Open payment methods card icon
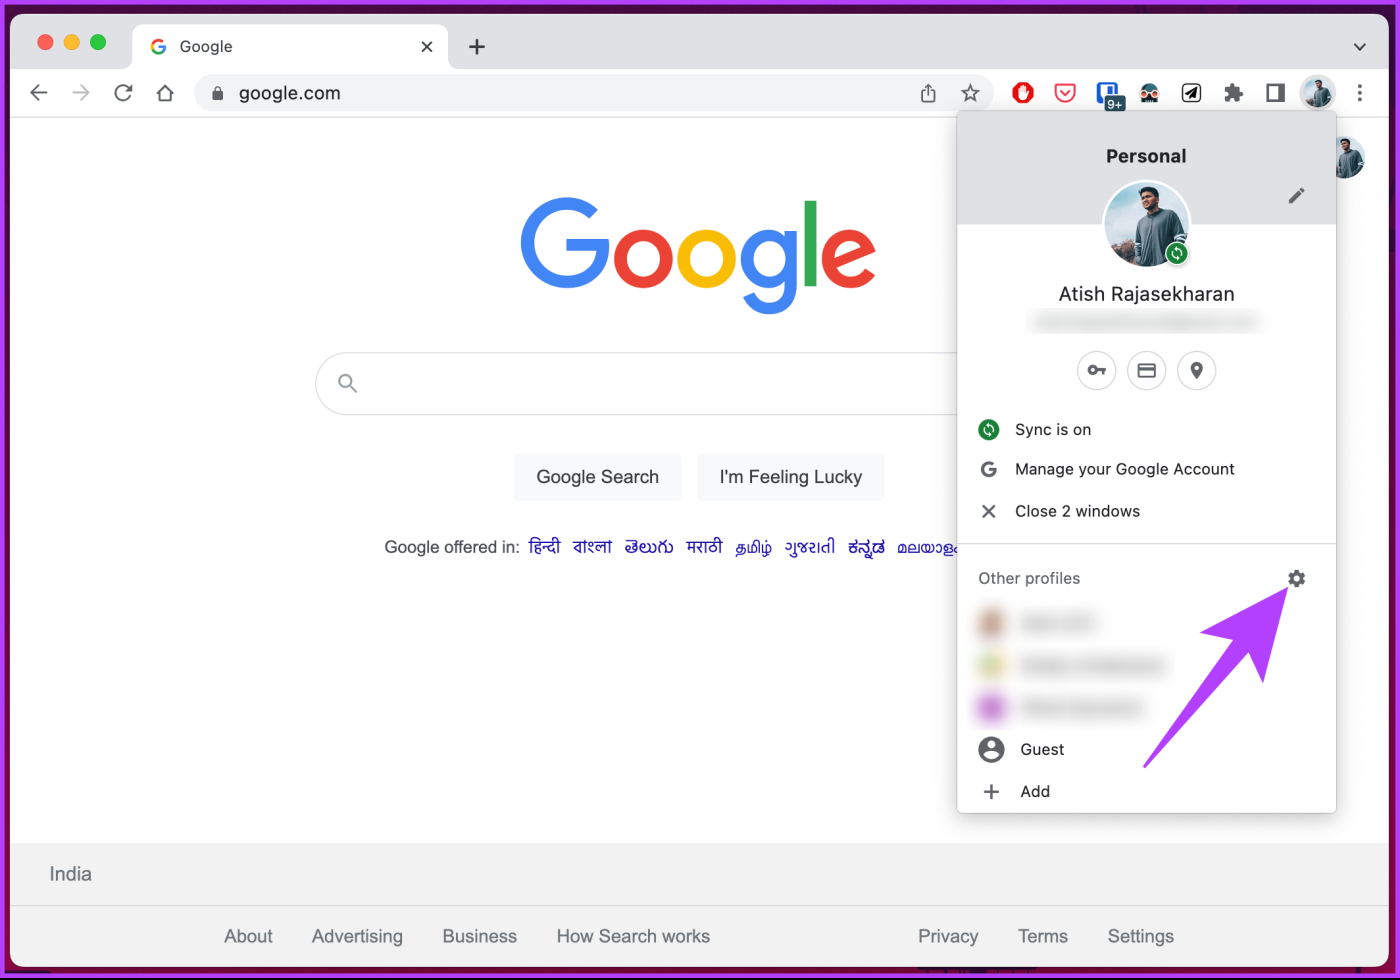The width and height of the screenshot is (1400, 980). (x=1146, y=370)
